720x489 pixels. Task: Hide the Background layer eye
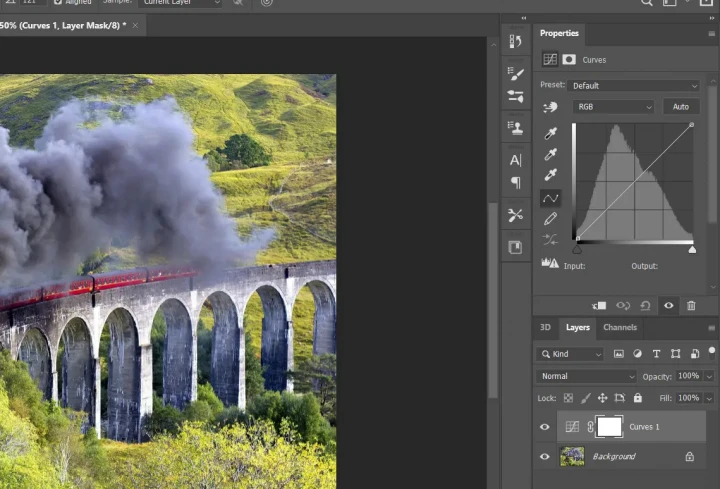click(545, 457)
